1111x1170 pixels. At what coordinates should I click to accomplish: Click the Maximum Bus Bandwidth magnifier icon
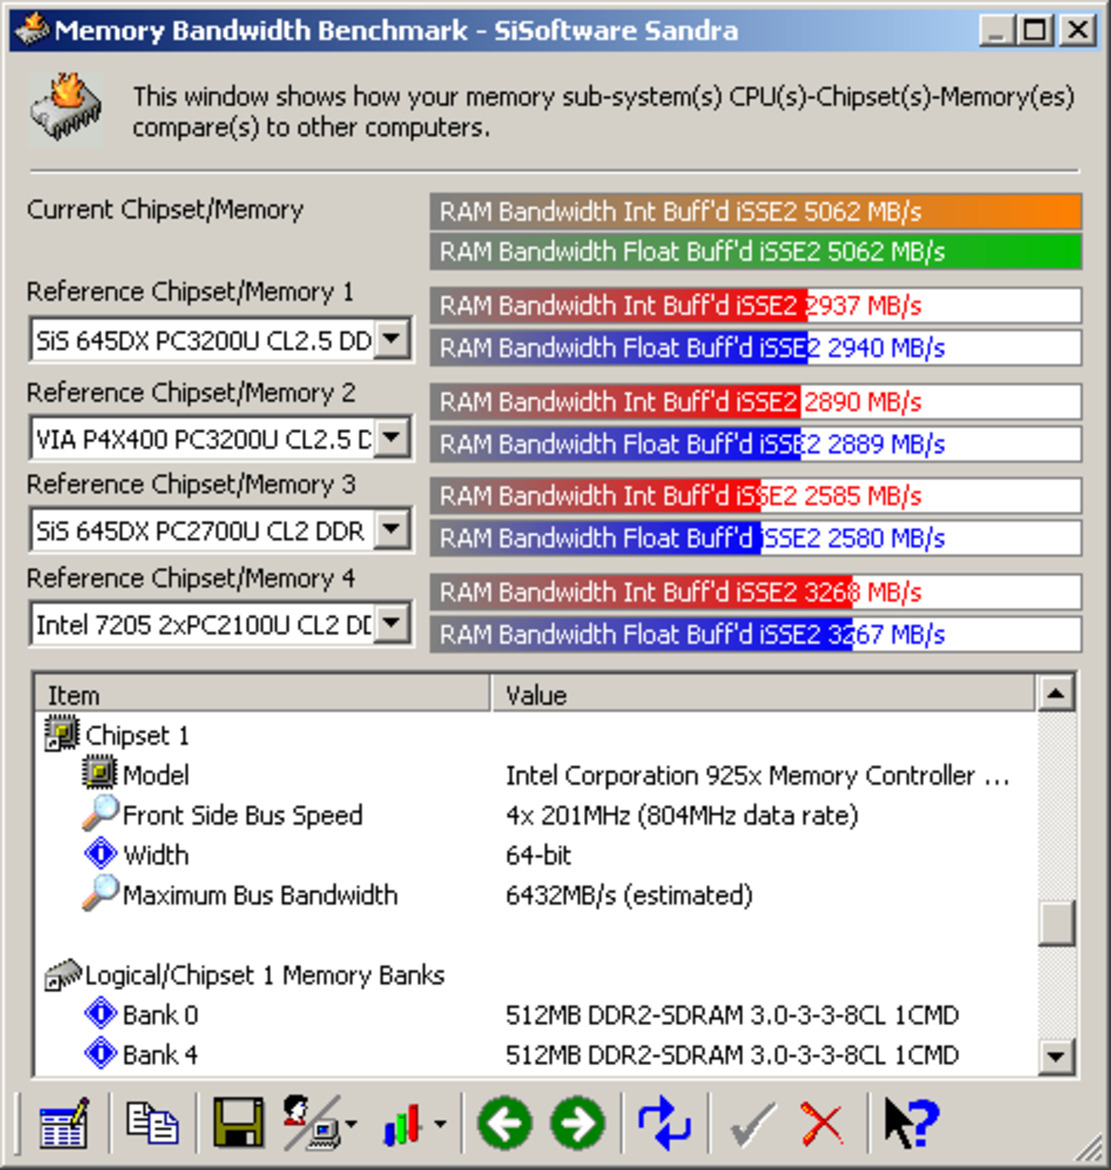pyautogui.click(x=100, y=893)
